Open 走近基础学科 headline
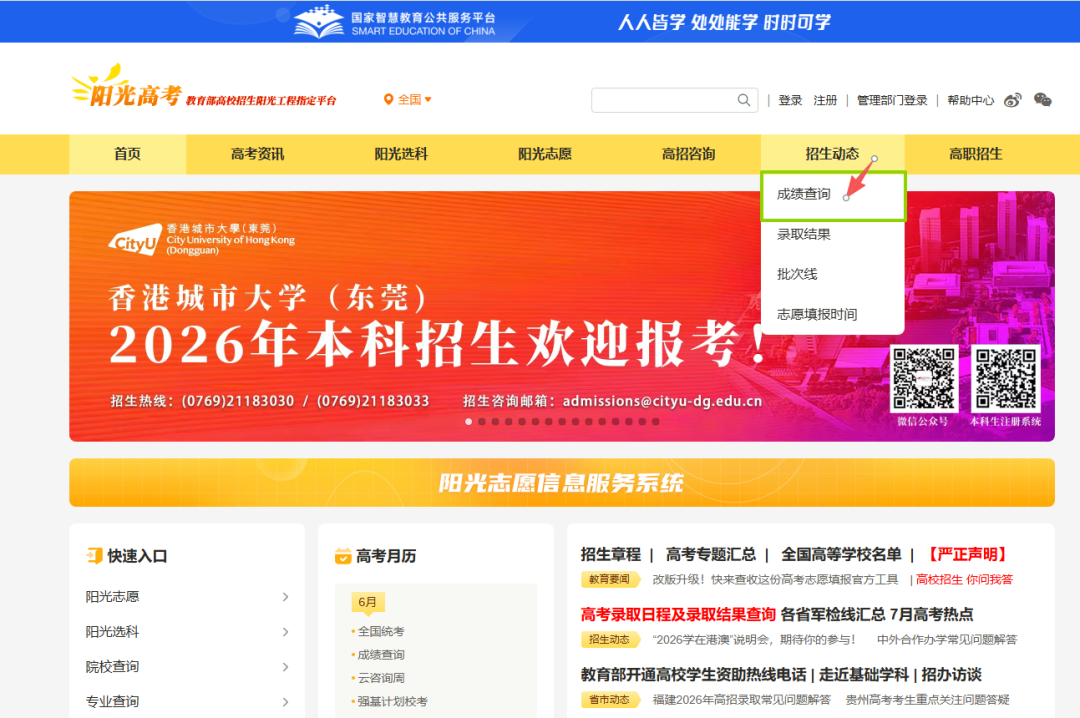Screen dimensions: 1080x718 pos(864,674)
